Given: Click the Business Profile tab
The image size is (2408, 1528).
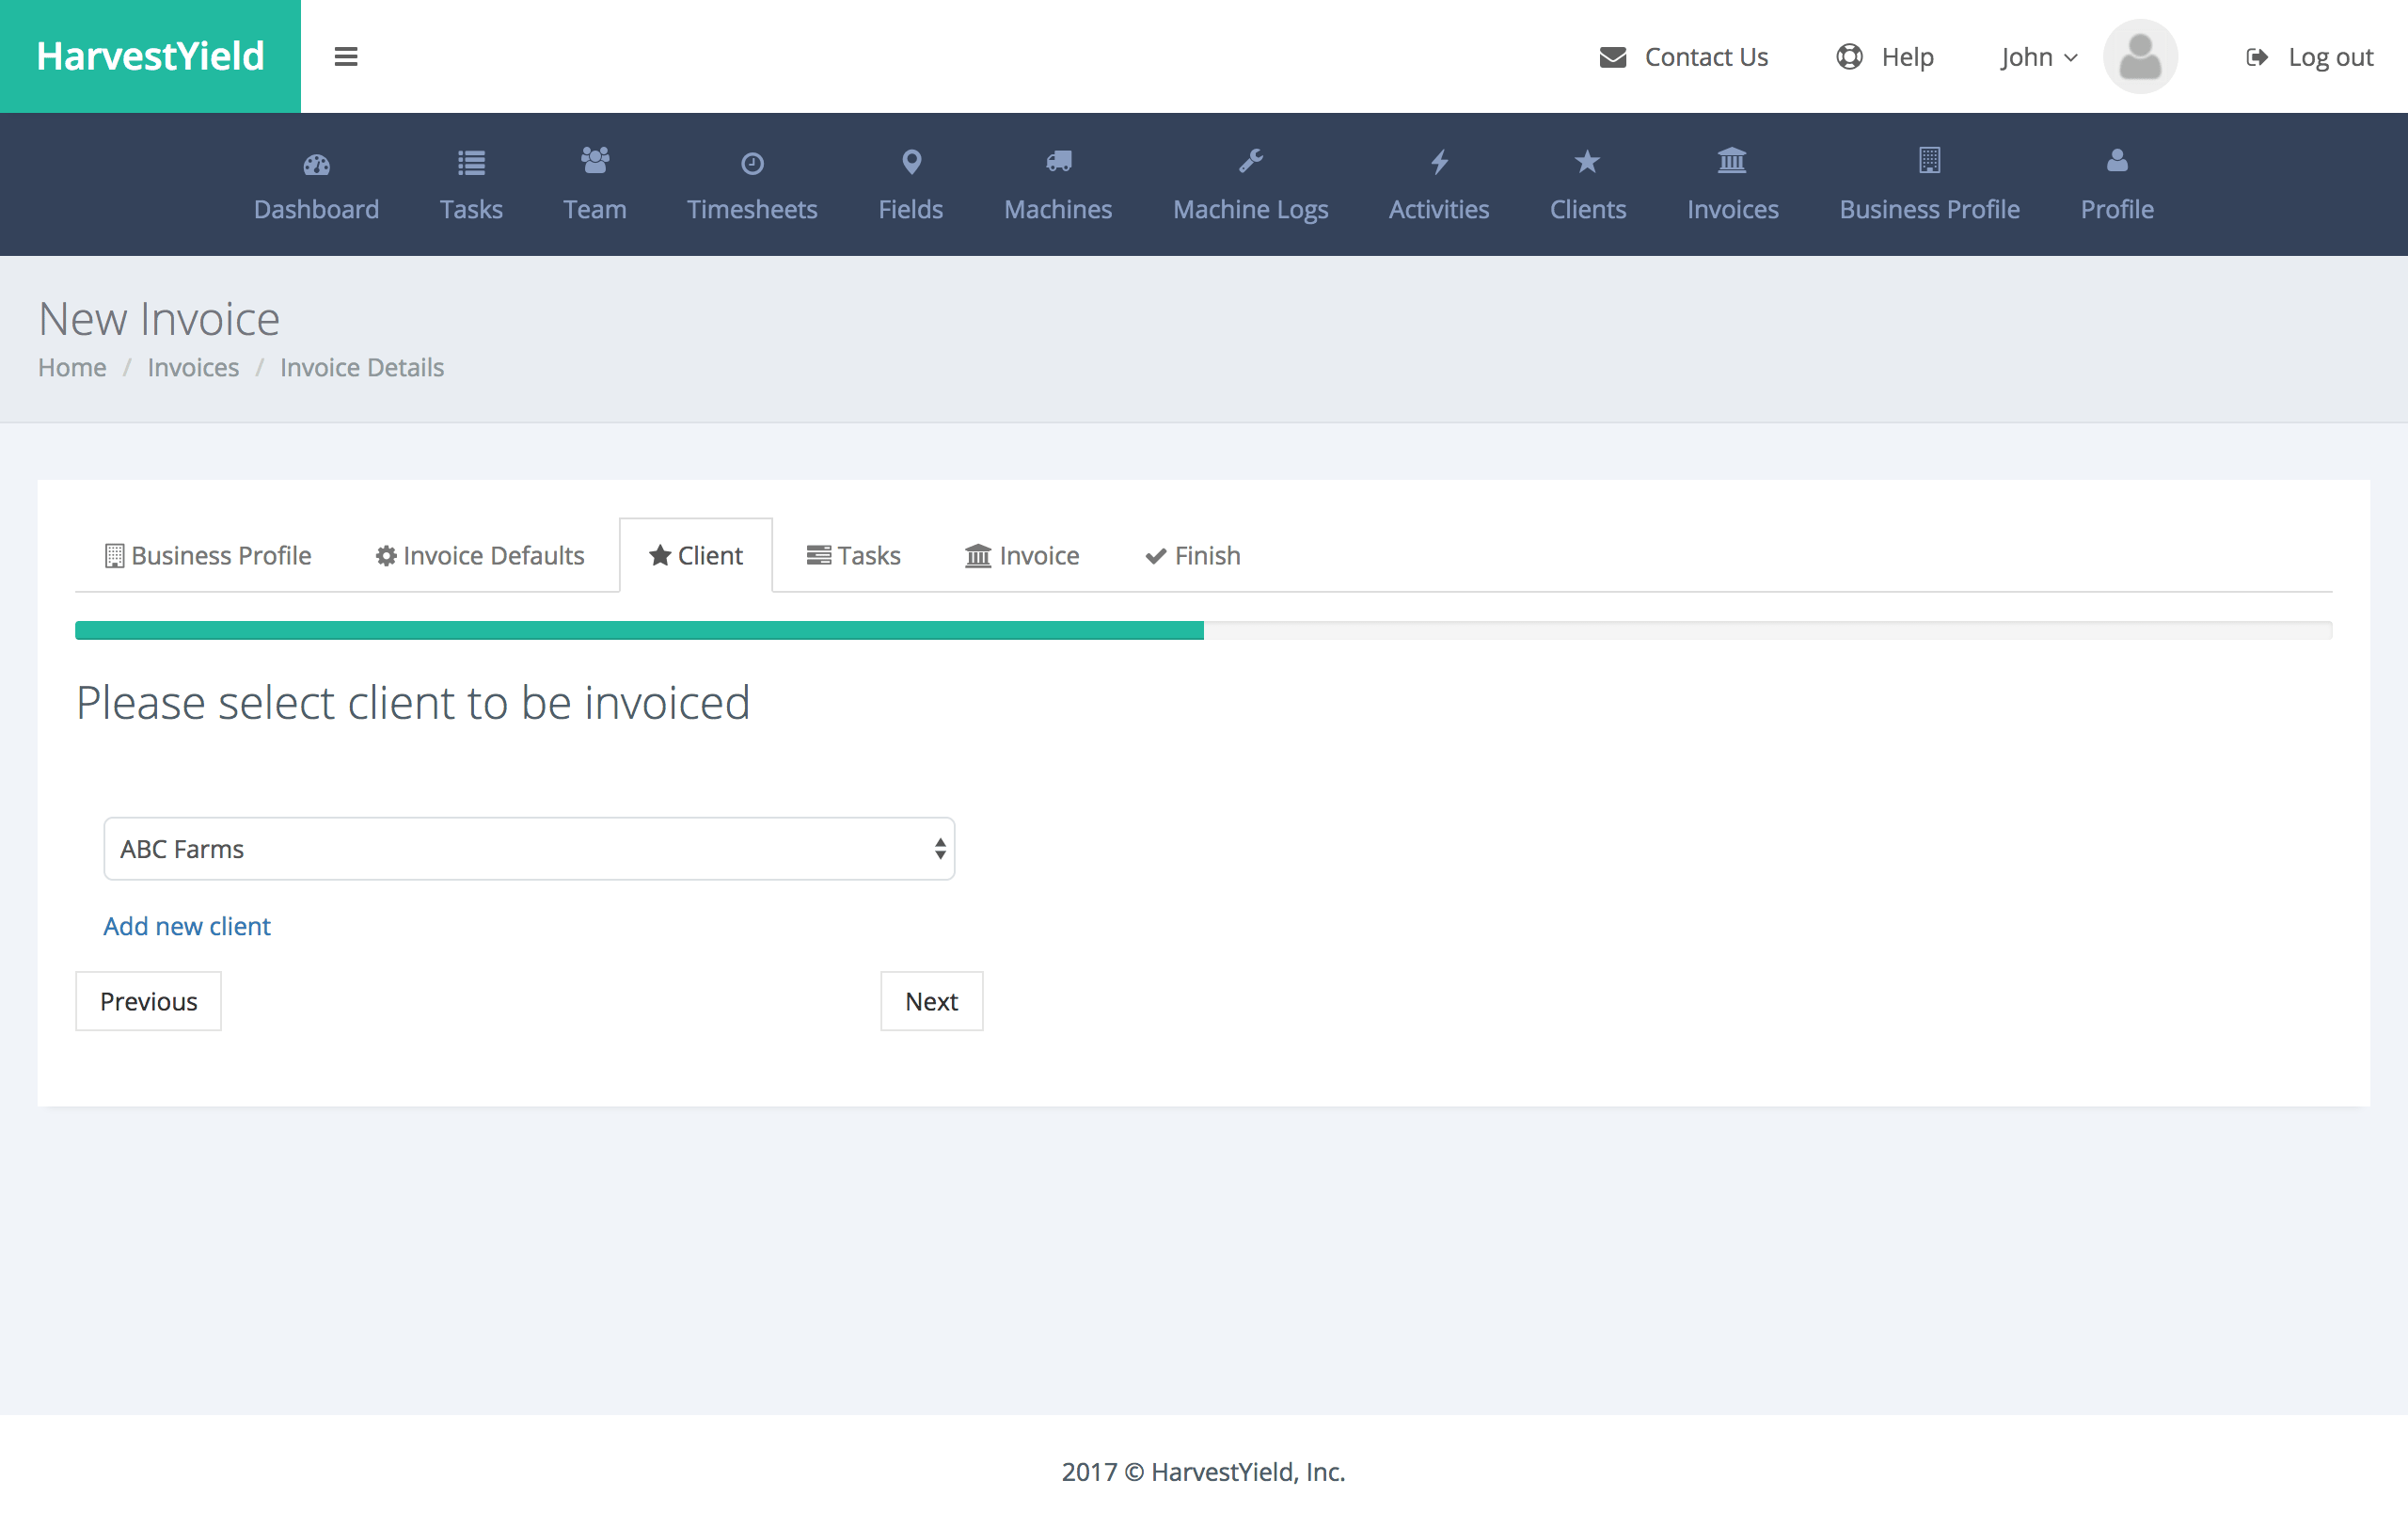Looking at the screenshot, I should [209, 553].
